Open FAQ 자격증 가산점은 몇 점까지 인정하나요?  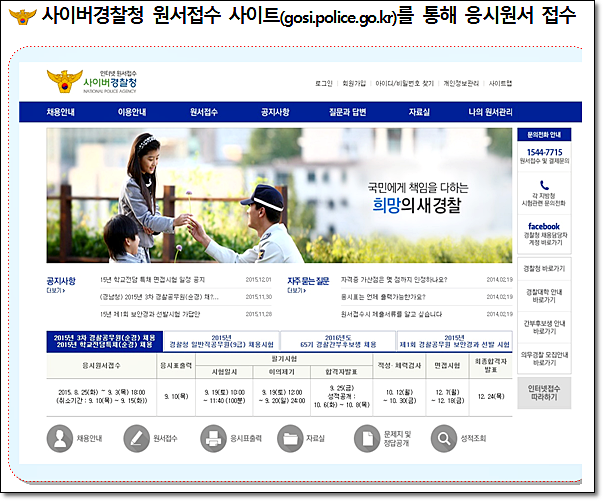[x=394, y=280]
